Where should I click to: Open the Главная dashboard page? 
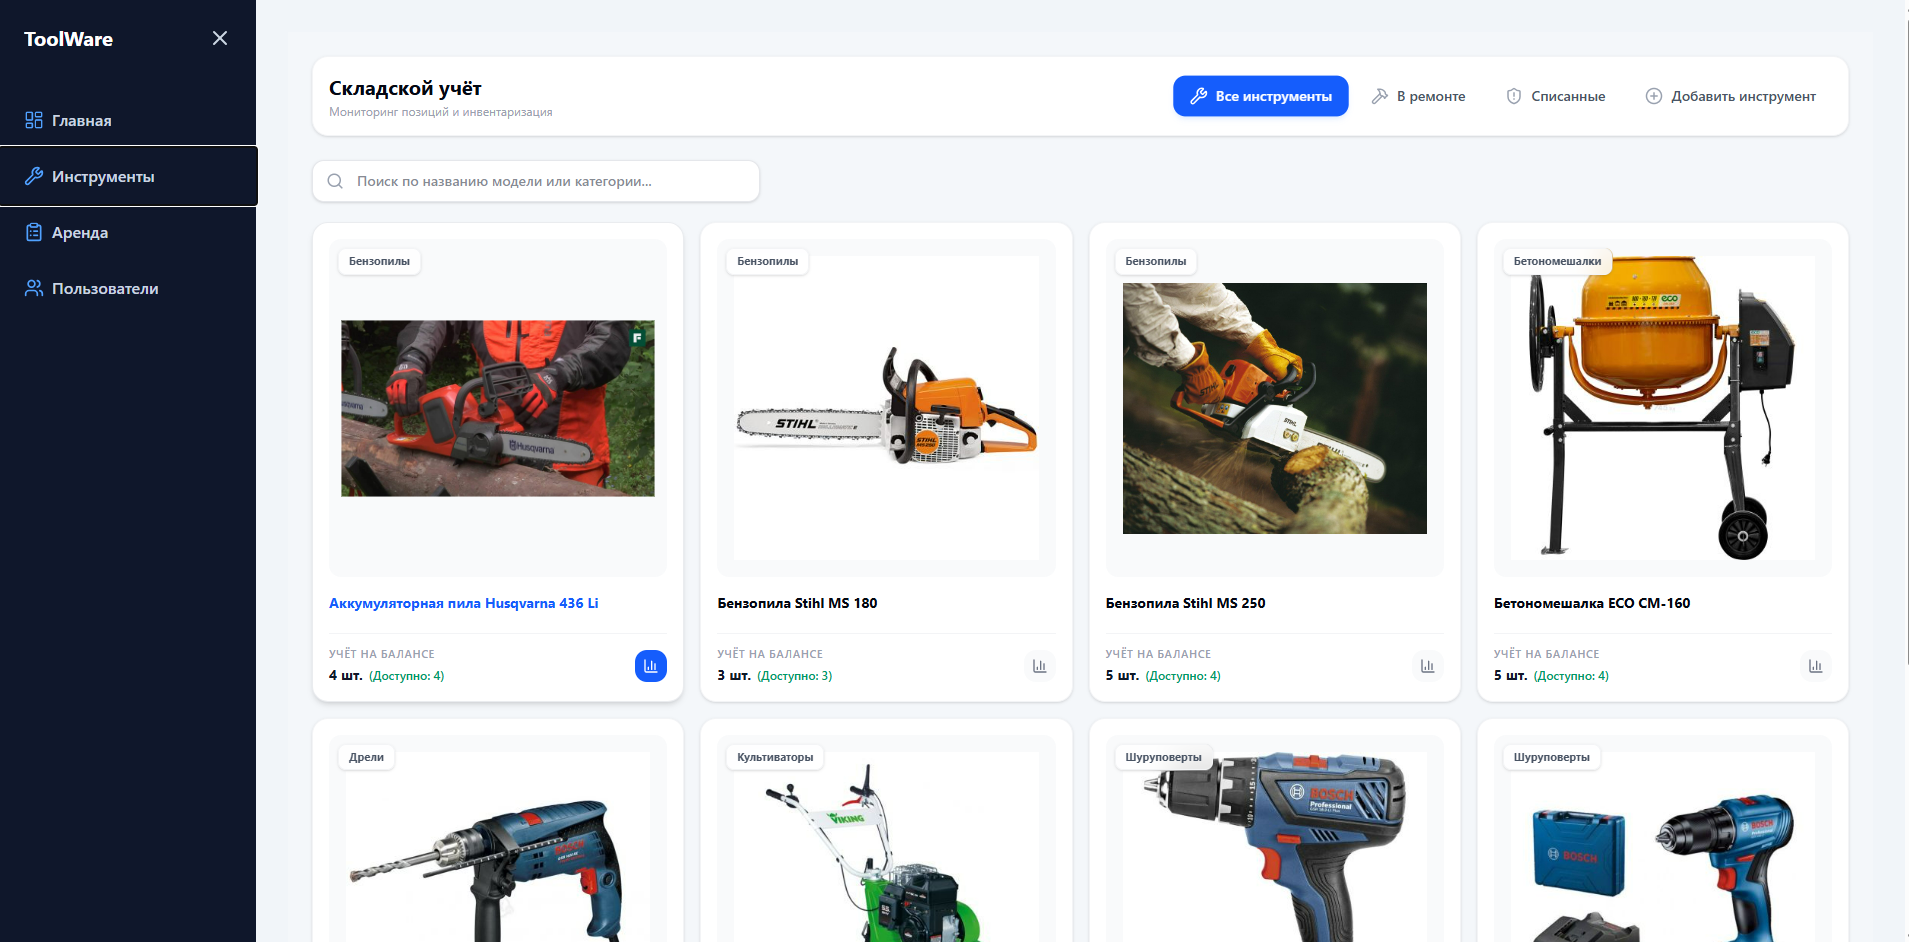128,120
